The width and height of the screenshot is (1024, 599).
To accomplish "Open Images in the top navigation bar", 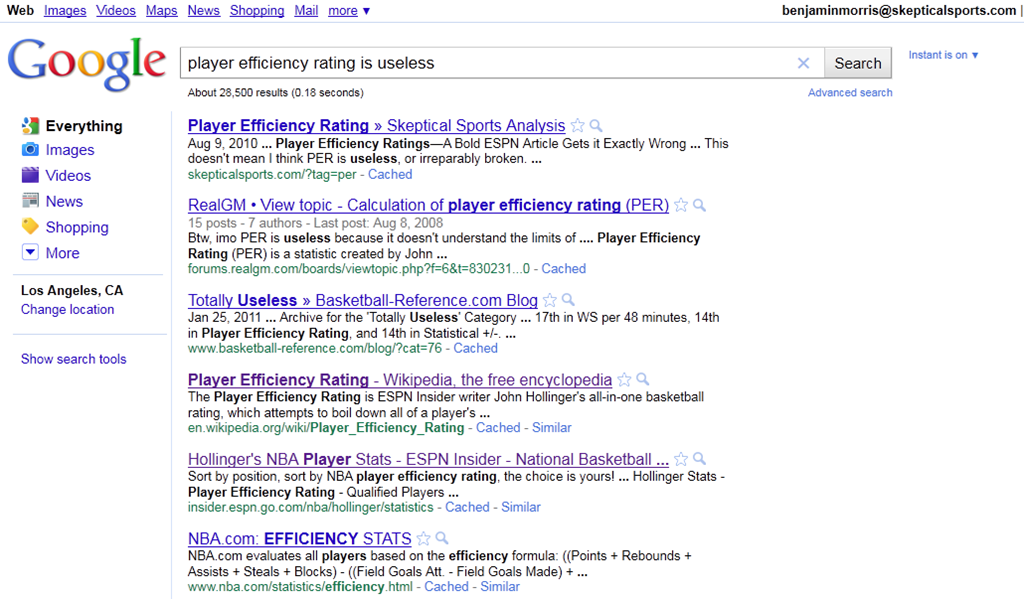I will (65, 11).
